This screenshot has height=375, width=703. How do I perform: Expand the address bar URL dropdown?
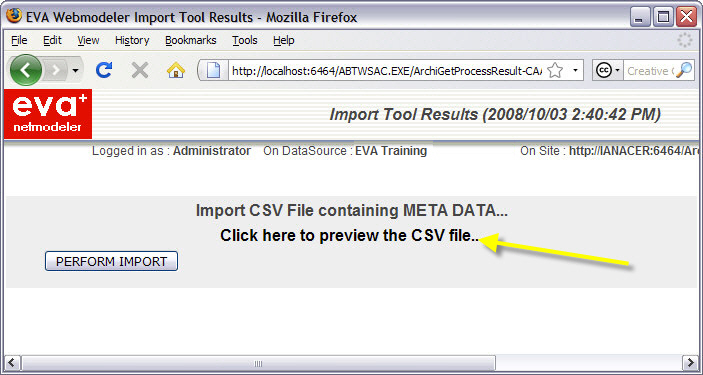tap(575, 70)
